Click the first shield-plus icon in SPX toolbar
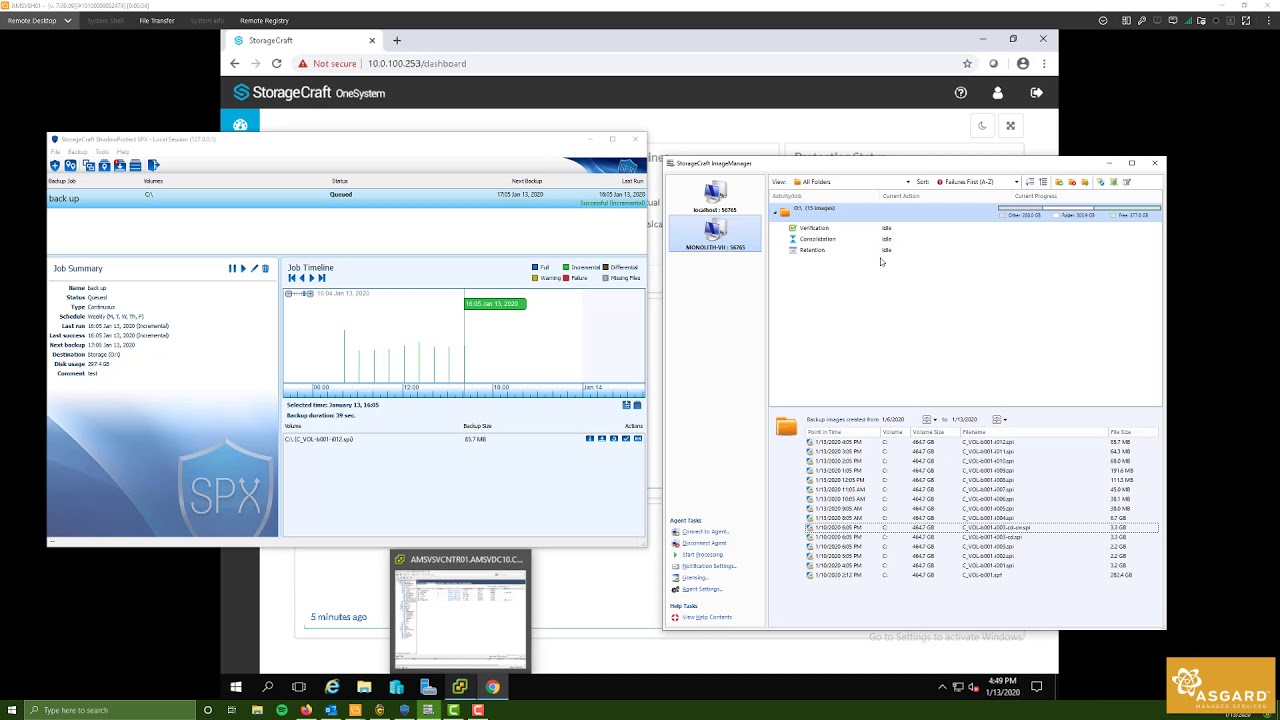 pos(55,165)
